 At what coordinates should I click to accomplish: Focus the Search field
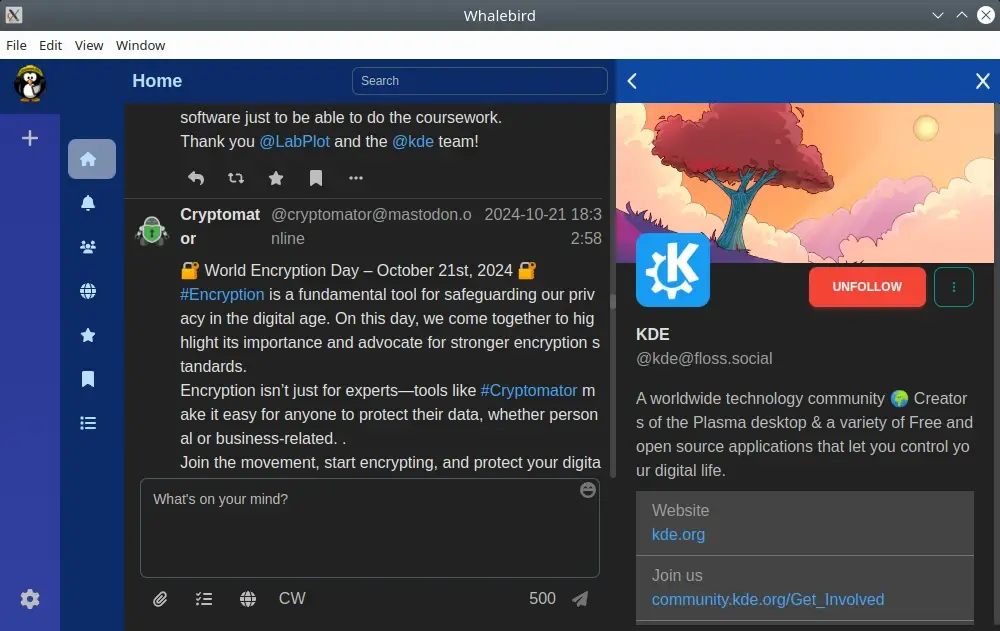pyautogui.click(x=480, y=81)
